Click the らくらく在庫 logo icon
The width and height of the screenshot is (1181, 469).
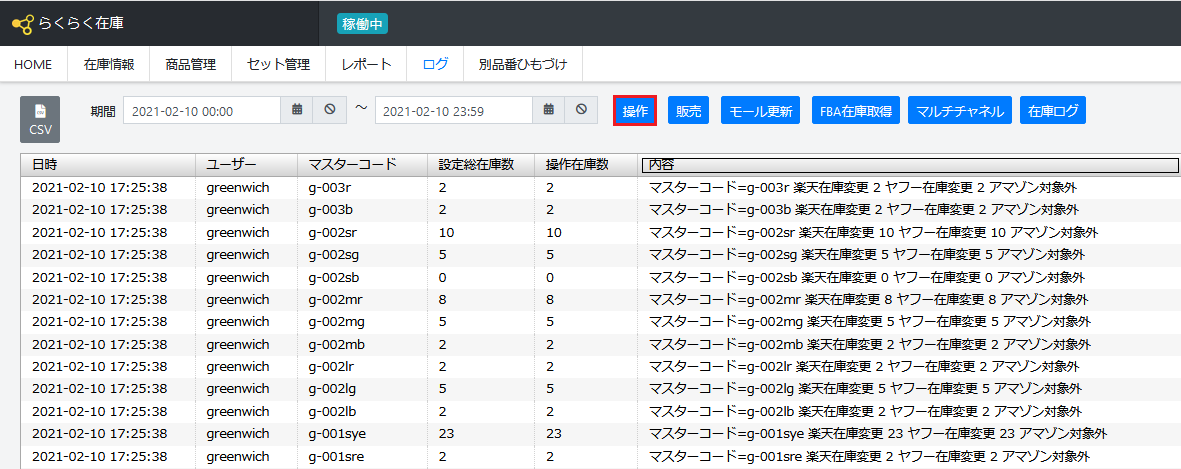pos(23,24)
